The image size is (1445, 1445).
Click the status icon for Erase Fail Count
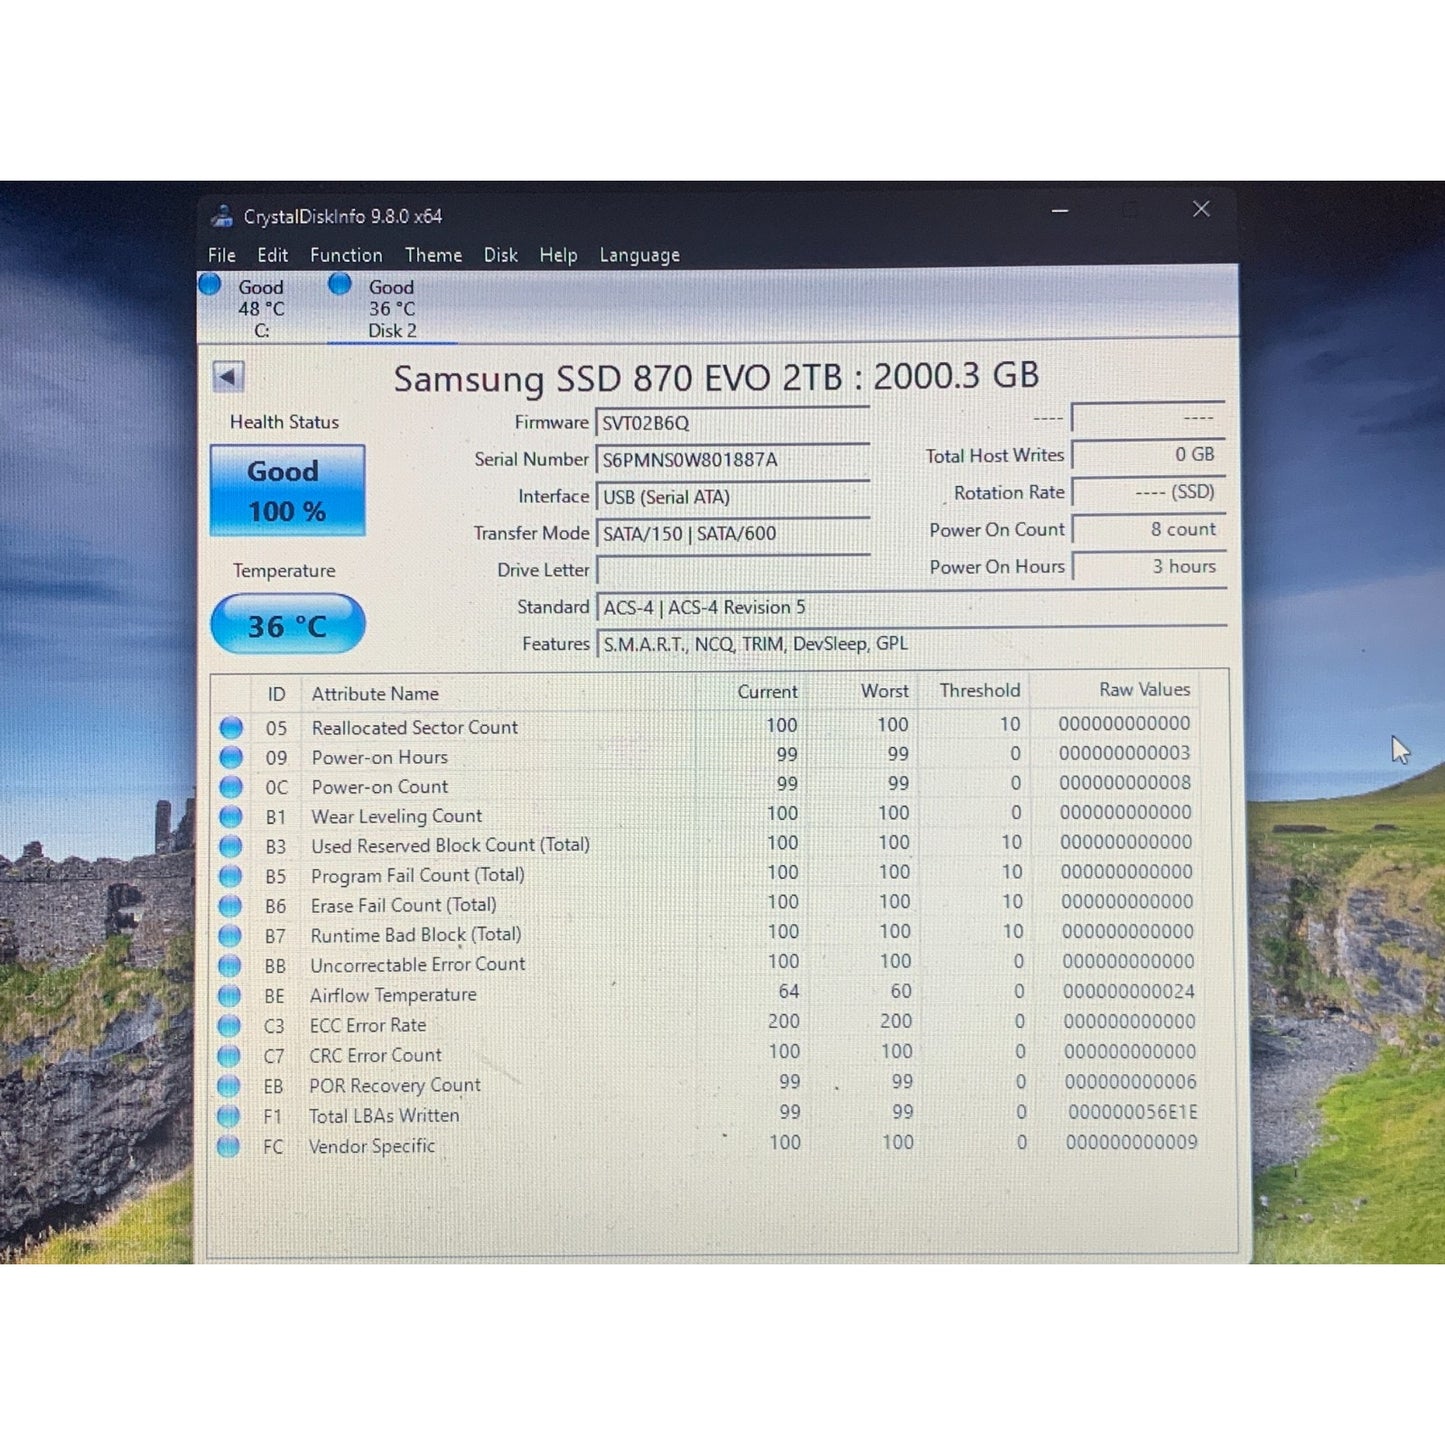click(x=230, y=906)
